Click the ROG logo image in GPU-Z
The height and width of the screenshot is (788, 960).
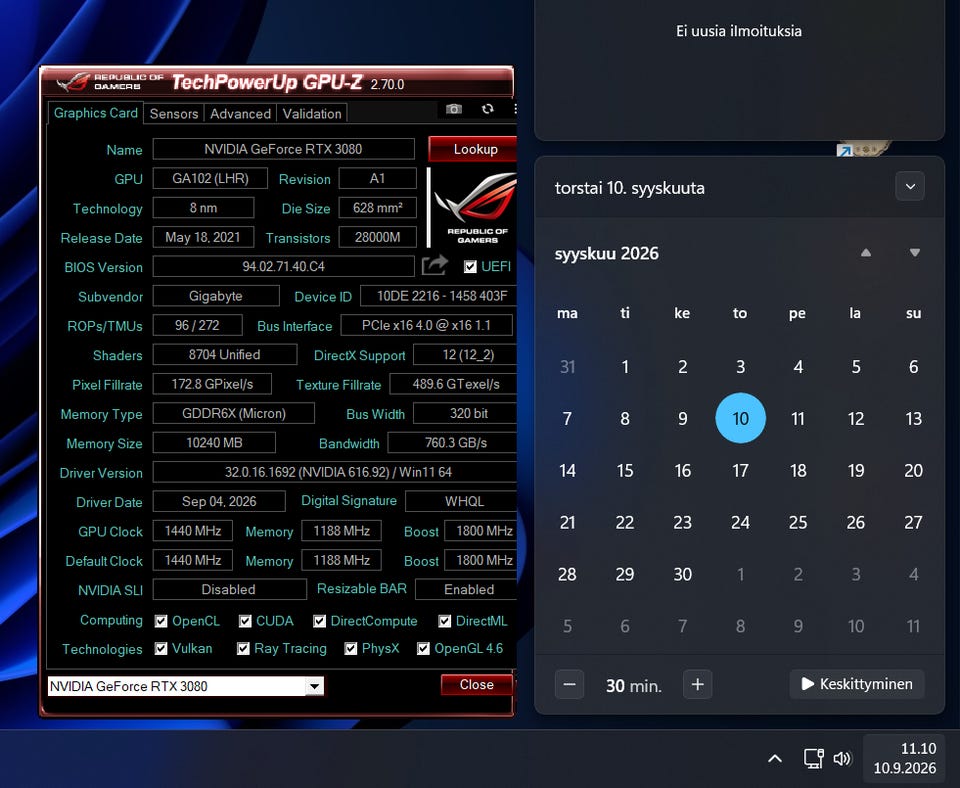474,208
